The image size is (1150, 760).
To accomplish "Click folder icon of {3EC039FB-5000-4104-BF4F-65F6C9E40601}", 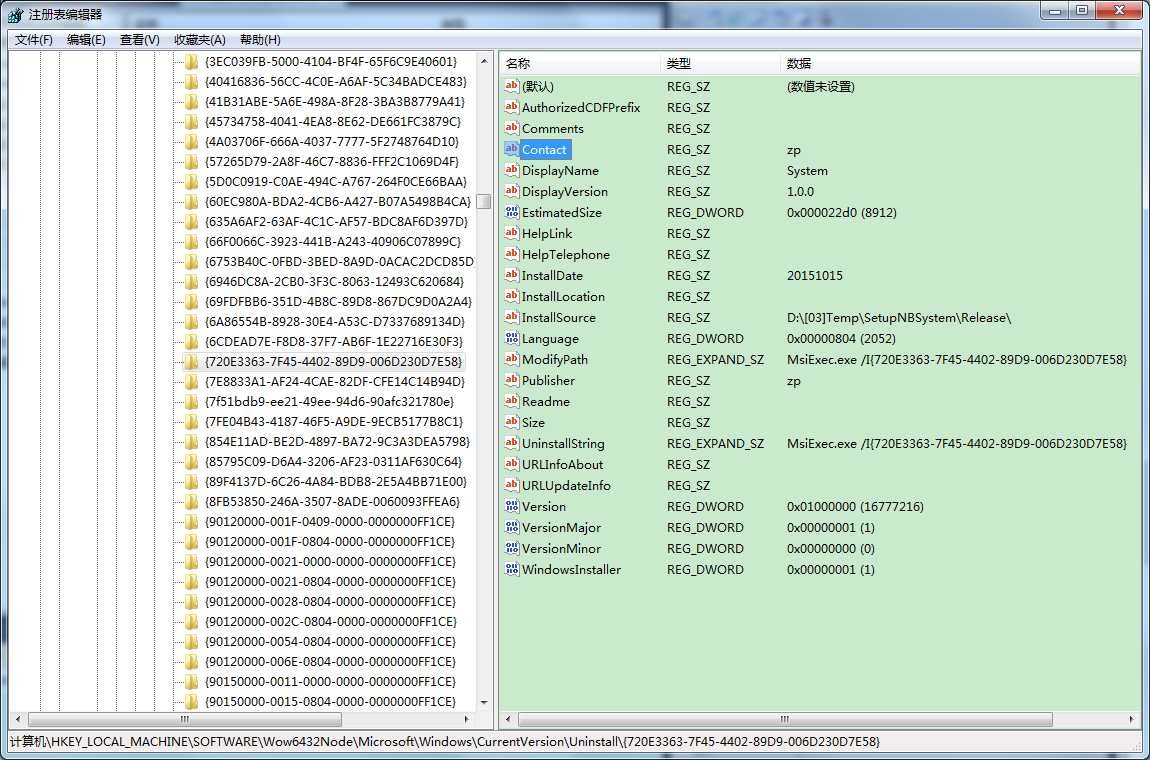I will [191, 62].
